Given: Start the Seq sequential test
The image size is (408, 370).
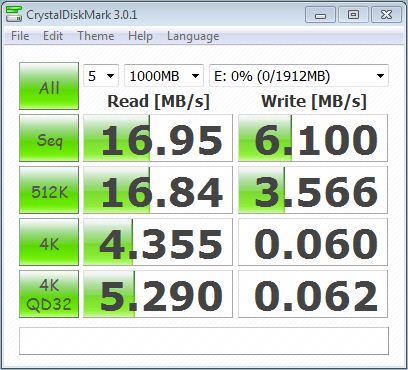Looking at the screenshot, I should point(49,138).
